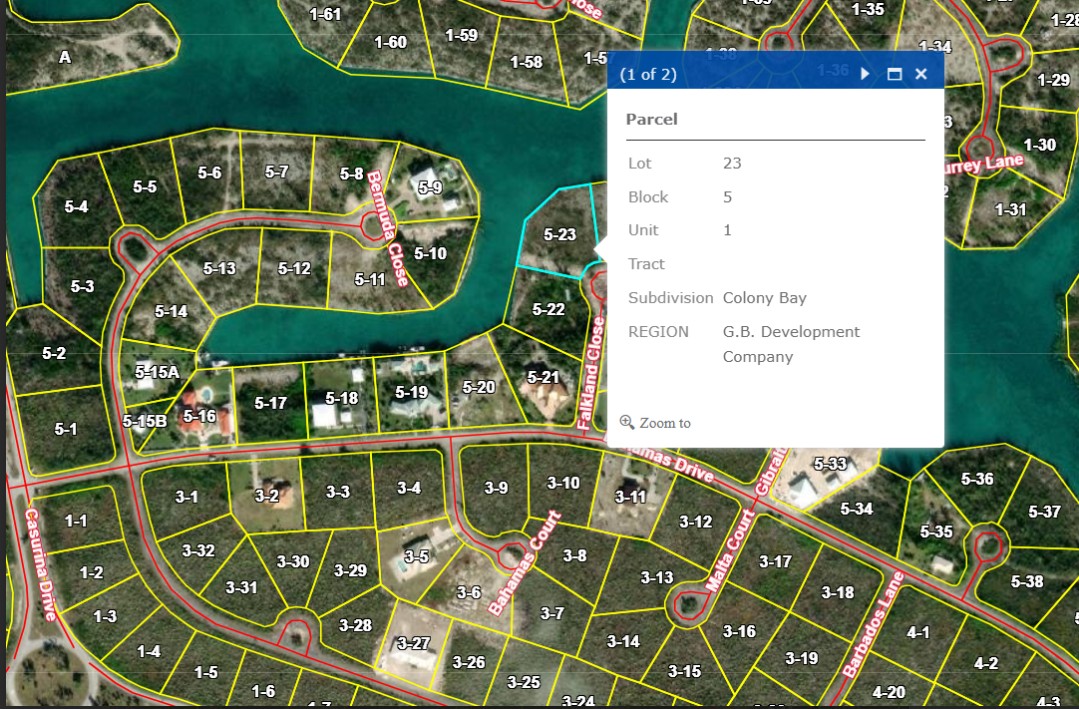Screen dimensions: 1079x709
Task: Select parcel 1-30 on the map
Action: (x=1039, y=145)
